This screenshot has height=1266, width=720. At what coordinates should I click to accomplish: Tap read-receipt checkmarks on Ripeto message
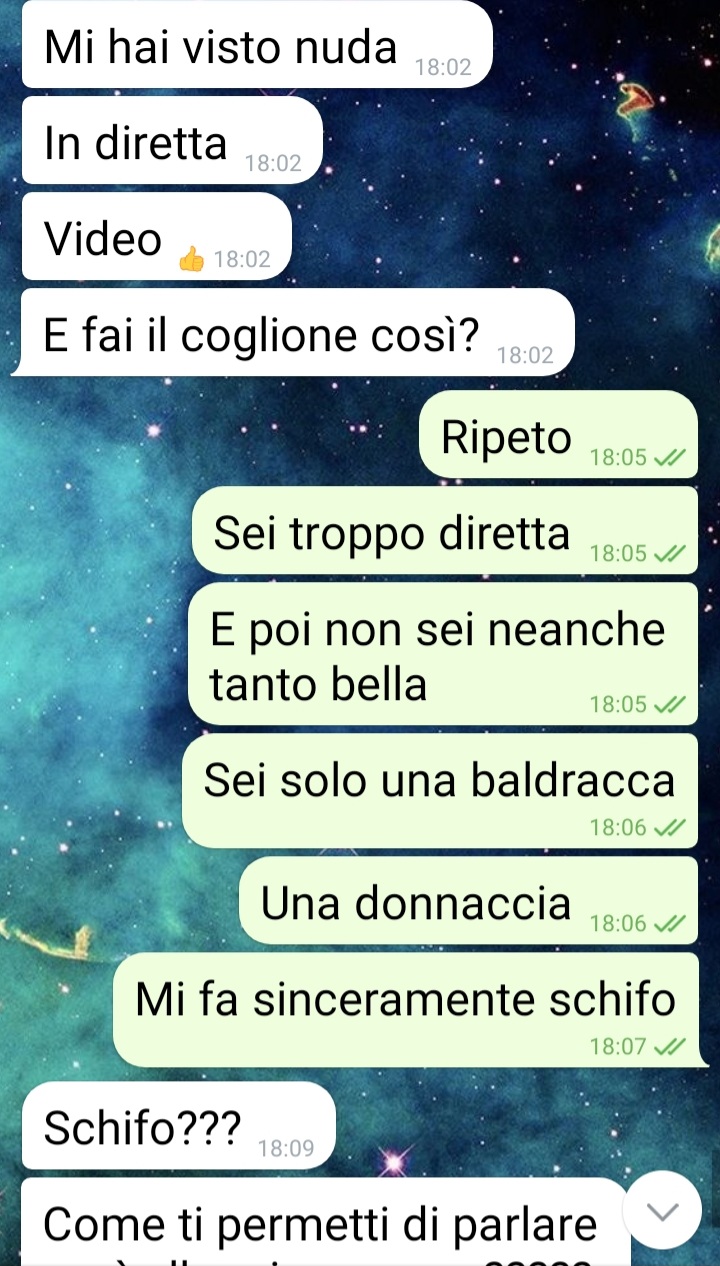click(x=669, y=458)
